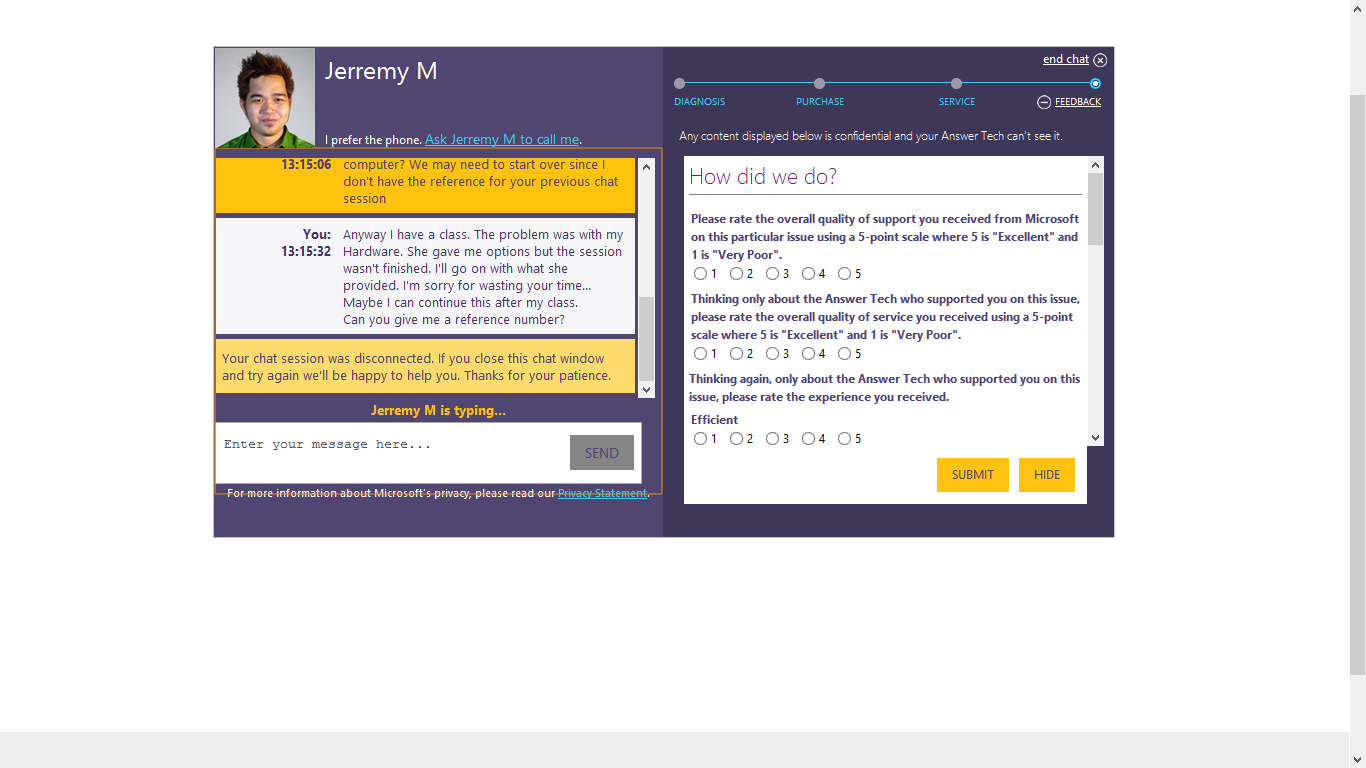Select rating 5 for Efficient
The width and height of the screenshot is (1366, 768).
tap(844, 439)
